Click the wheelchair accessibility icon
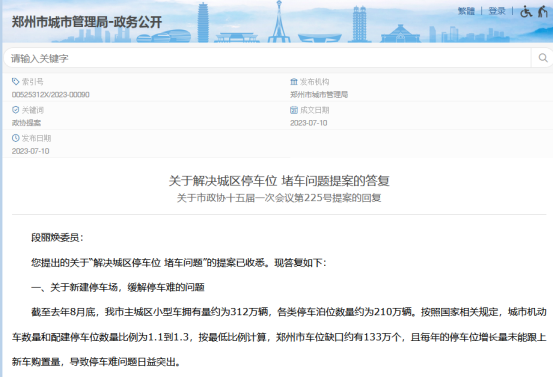The height and width of the screenshot is (378, 553). (526, 12)
